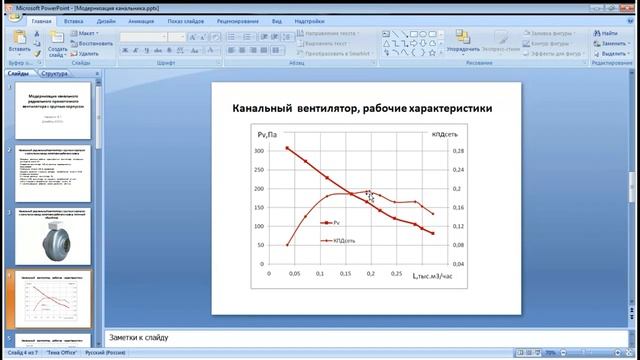Click the Cut scissors icon
640x360 pixels.
click(x=37, y=34)
